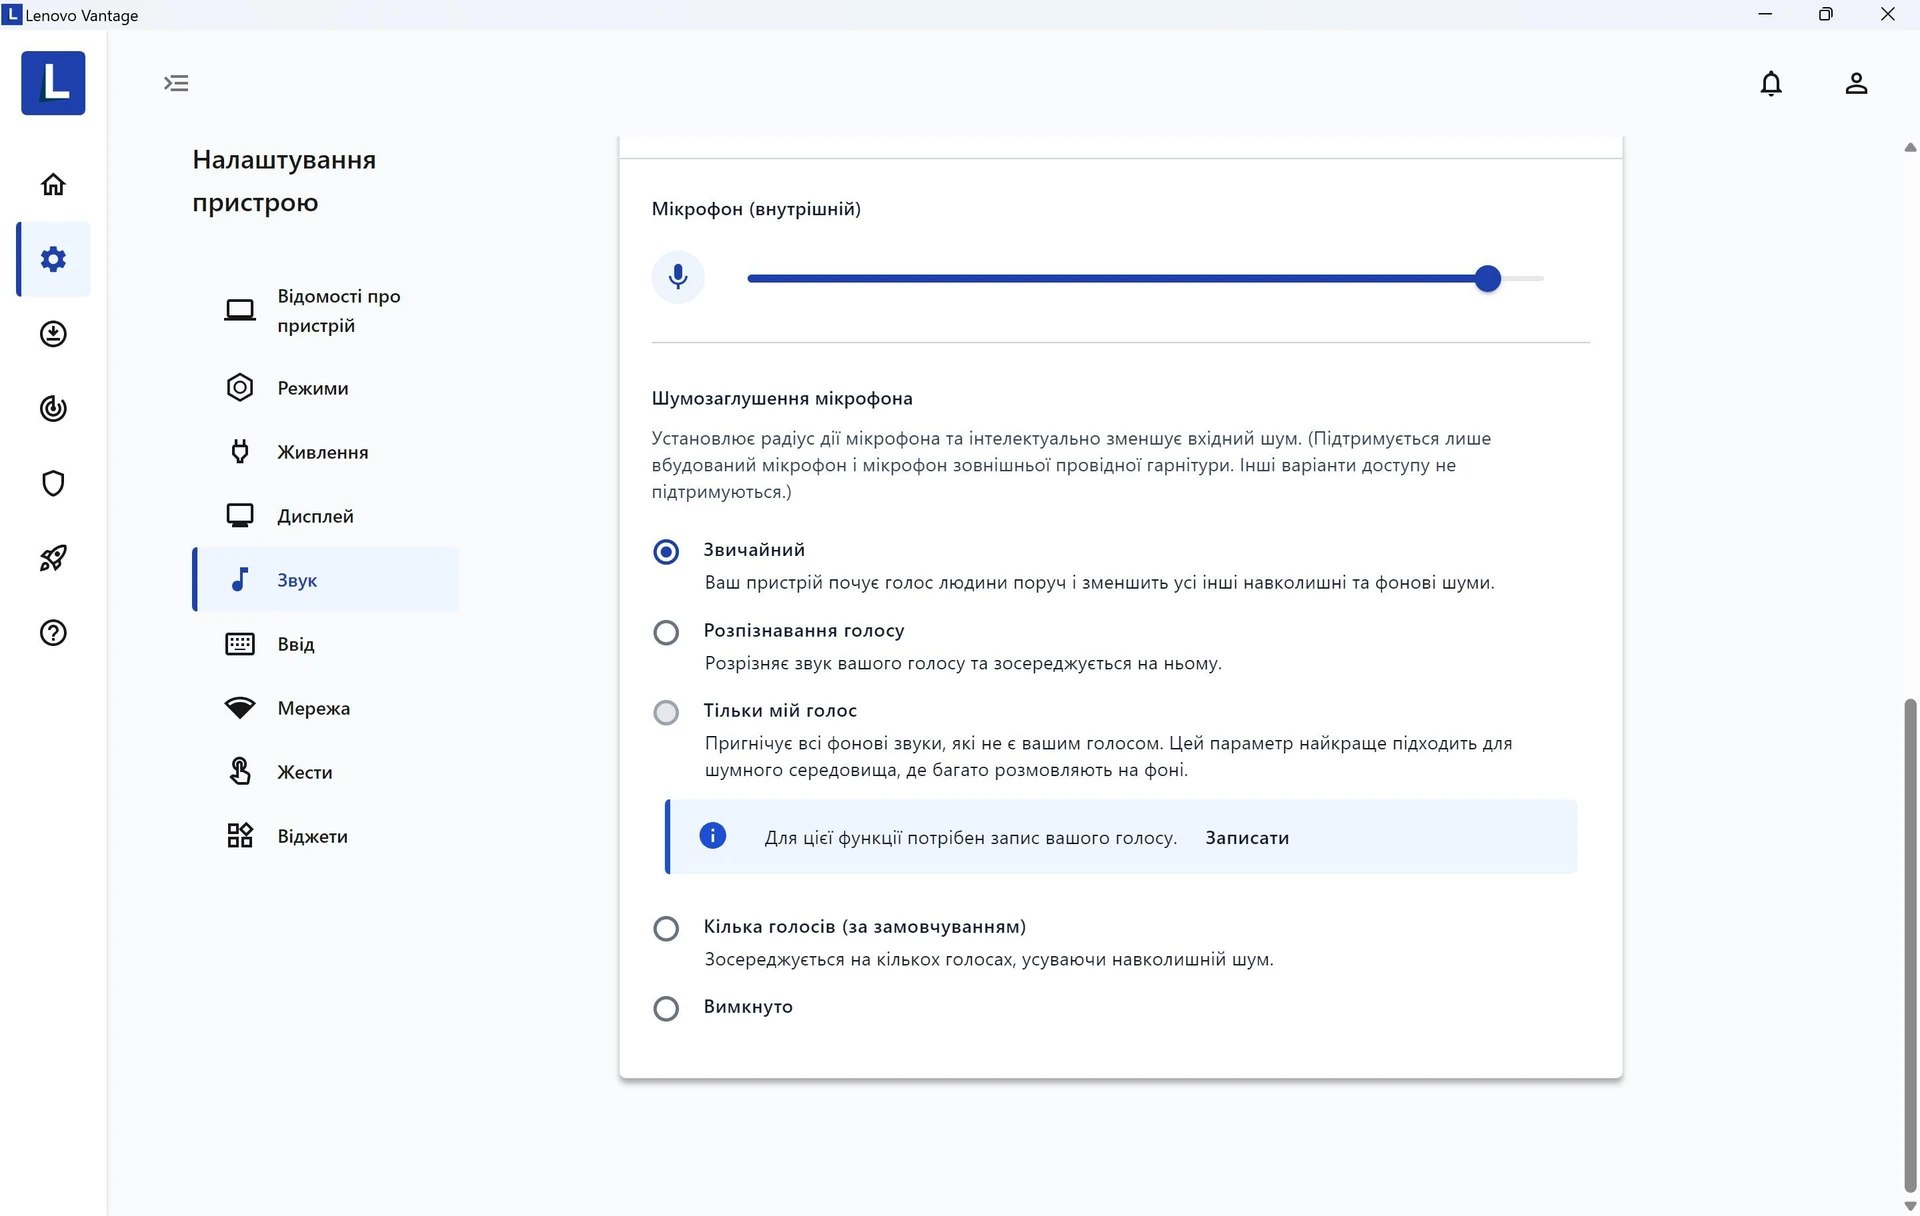Image resolution: width=1920 pixels, height=1216 pixels.
Task: Click description 'Зосереджується на кількох голосах, усуваючи навколишній шум.'
Action: (x=989, y=959)
